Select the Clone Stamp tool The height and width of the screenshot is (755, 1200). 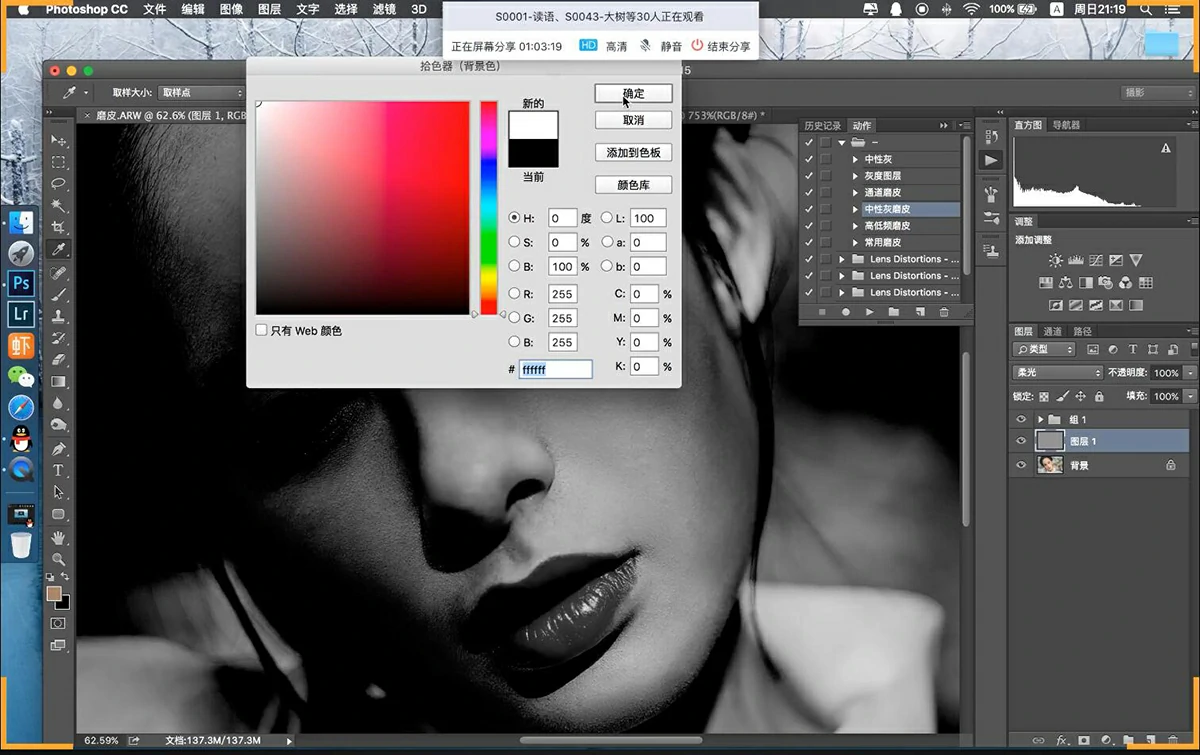pyautogui.click(x=58, y=316)
